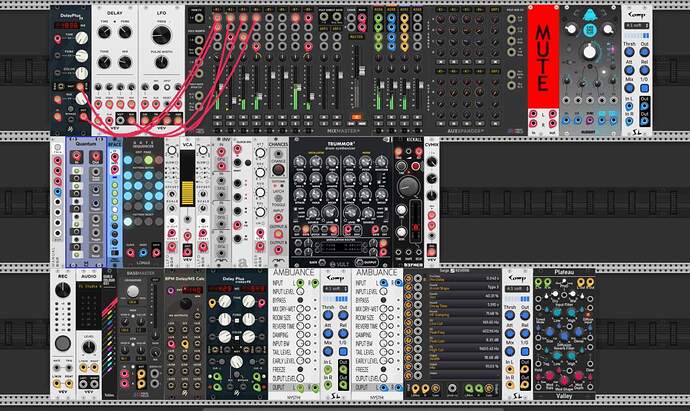Open ratio dropdown on Comp beside Plateau
The image size is (690, 411).
tap(517, 289)
